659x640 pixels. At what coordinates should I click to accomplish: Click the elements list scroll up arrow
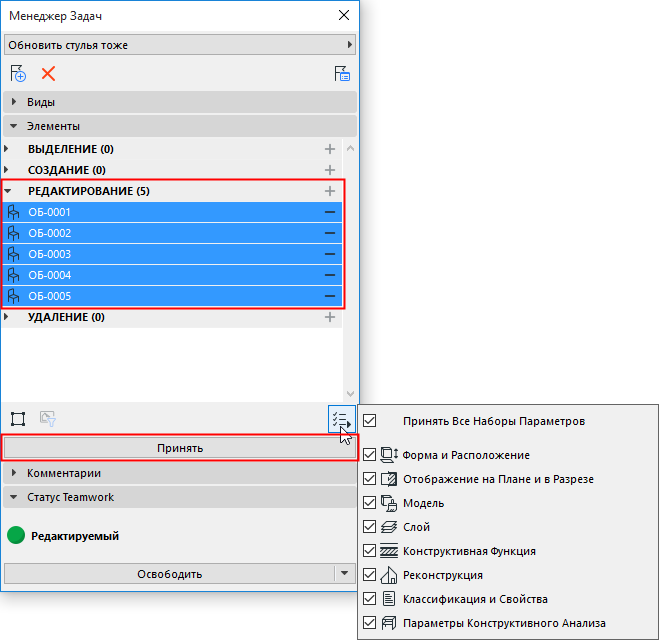pyautogui.click(x=350, y=148)
